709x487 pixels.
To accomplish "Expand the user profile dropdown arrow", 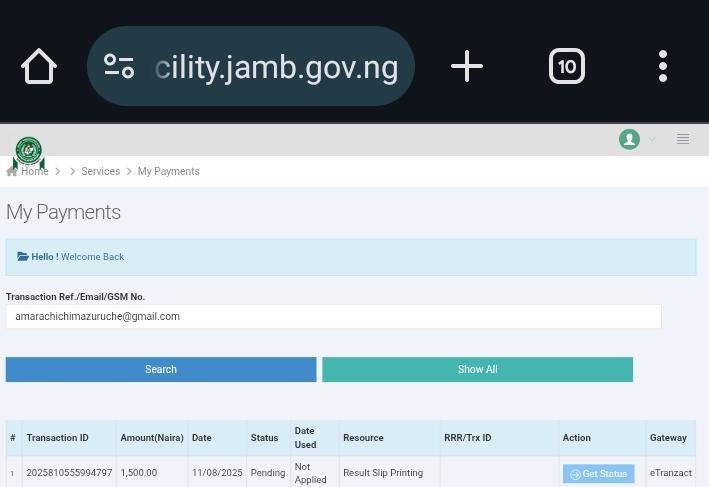I will pos(652,139).
